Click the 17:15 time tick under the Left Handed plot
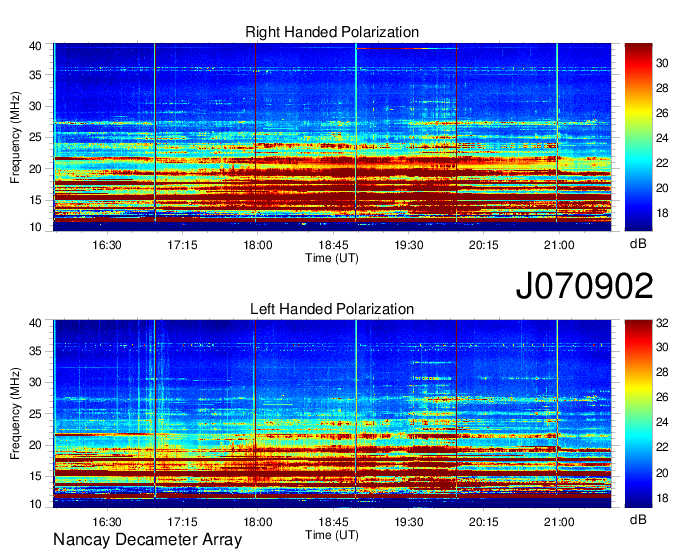 (182, 522)
